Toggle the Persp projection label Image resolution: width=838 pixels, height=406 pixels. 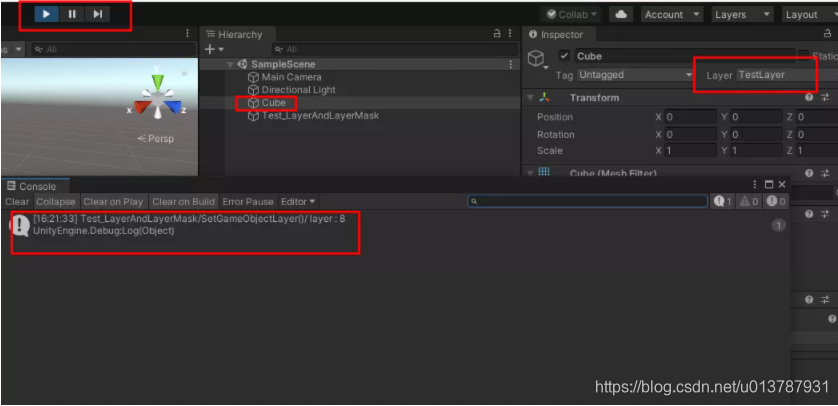tap(156, 138)
